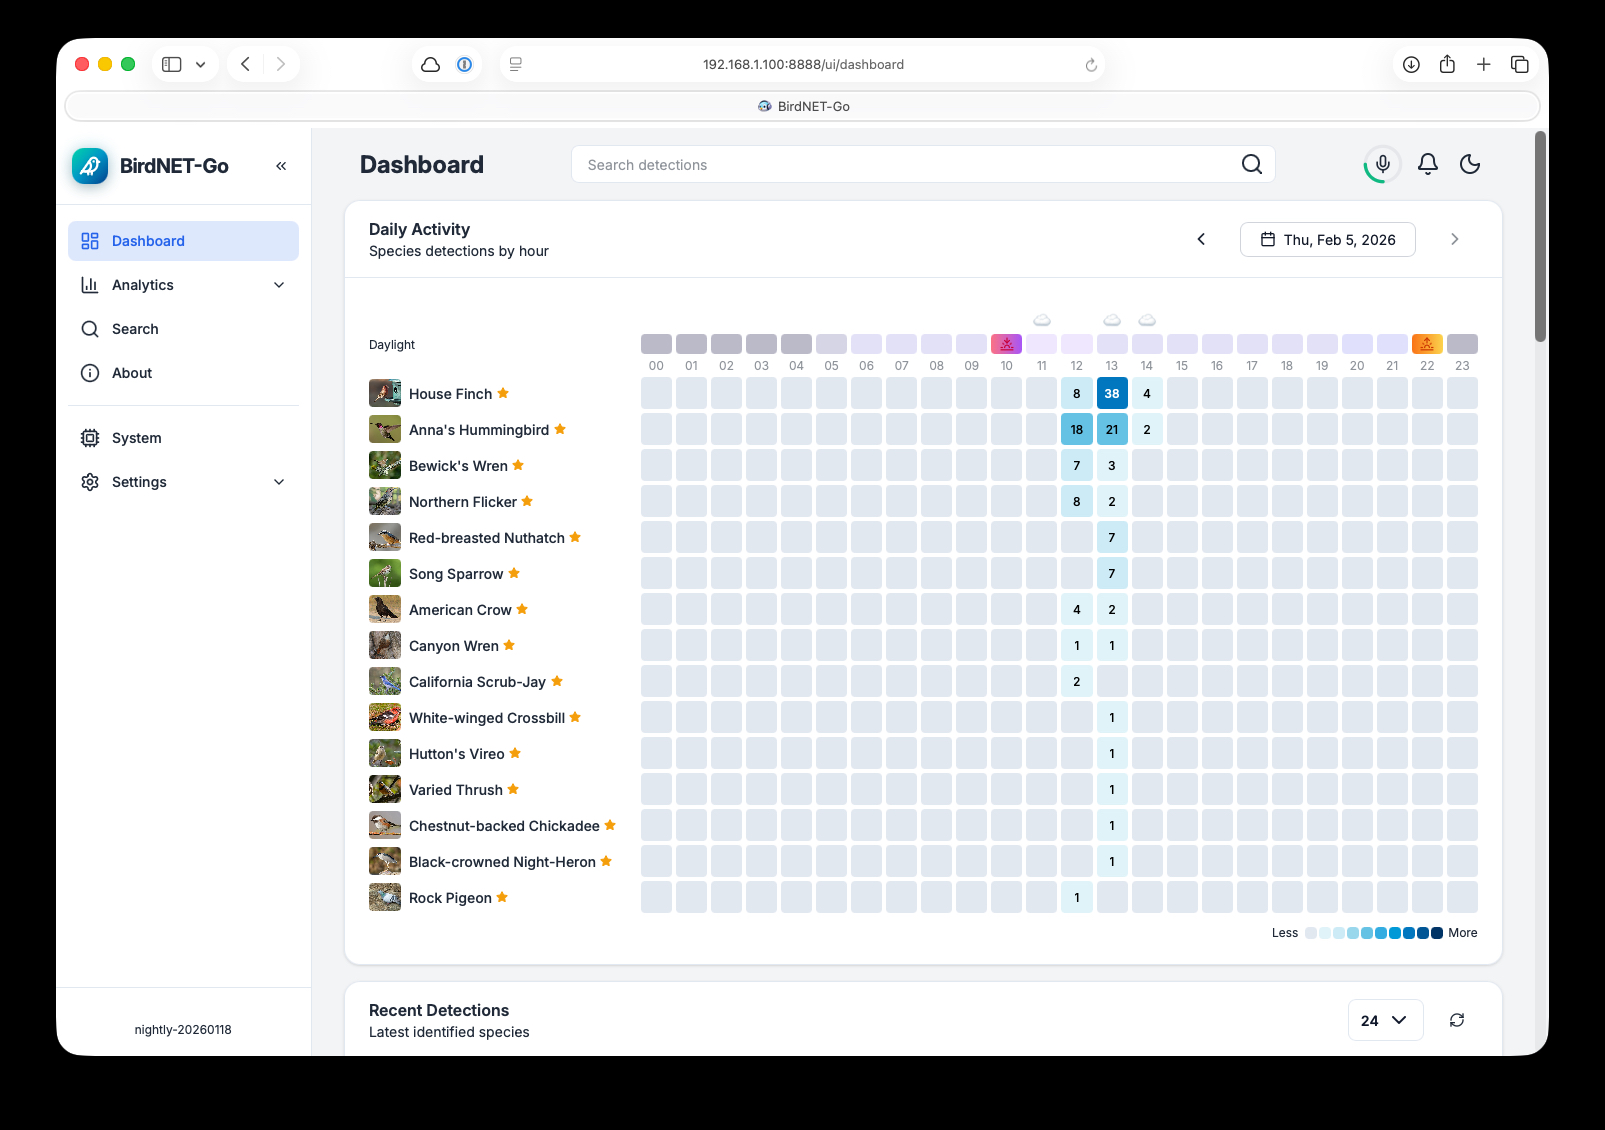The height and width of the screenshot is (1130, 1605).
Task: Click House Finch 38 detections cell
Action: pos(1112,393)
